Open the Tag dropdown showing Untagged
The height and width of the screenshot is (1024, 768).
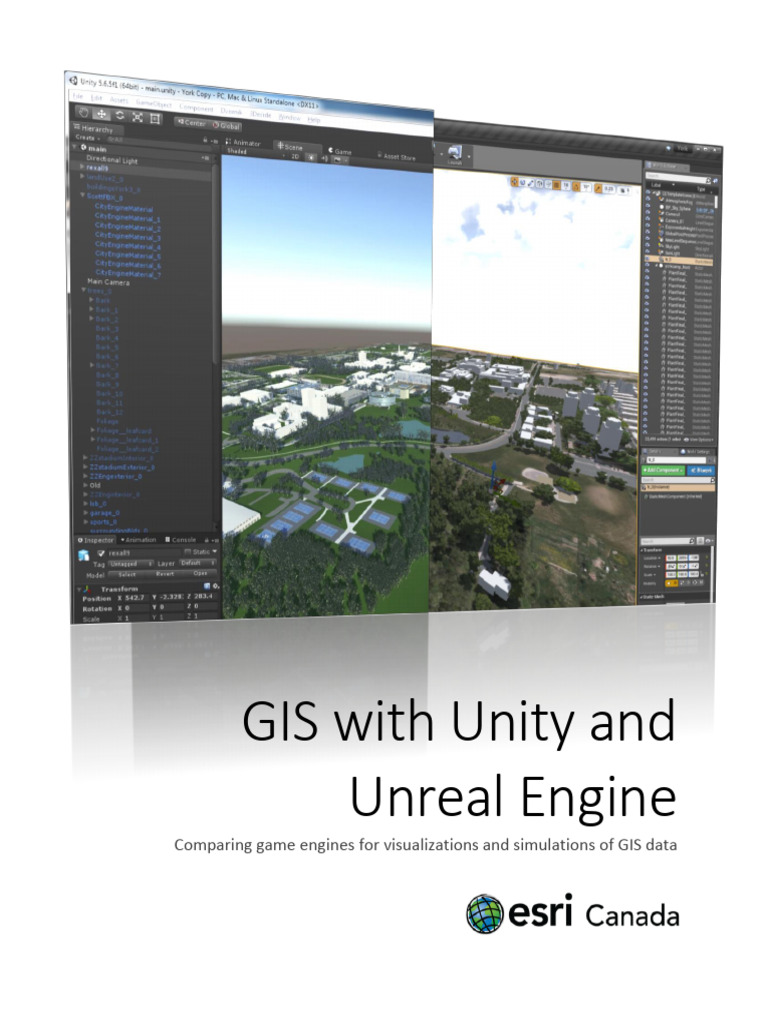pos(130,563)
